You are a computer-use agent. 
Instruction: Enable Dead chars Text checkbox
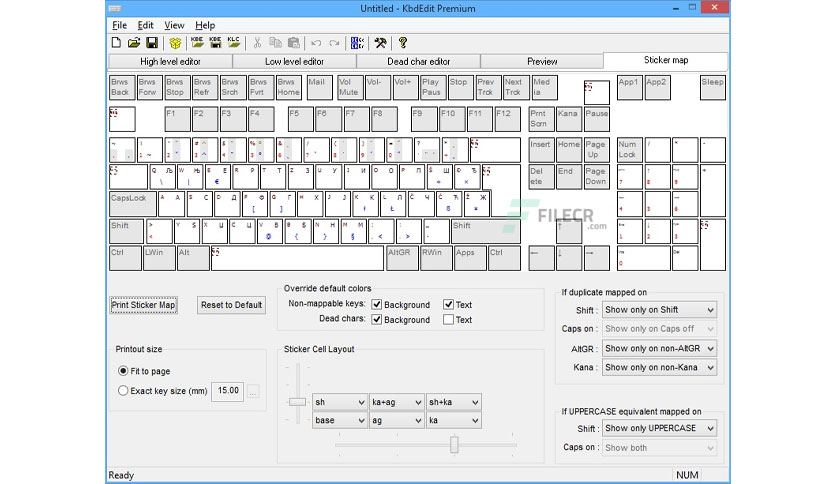click(x=448, y=319)
